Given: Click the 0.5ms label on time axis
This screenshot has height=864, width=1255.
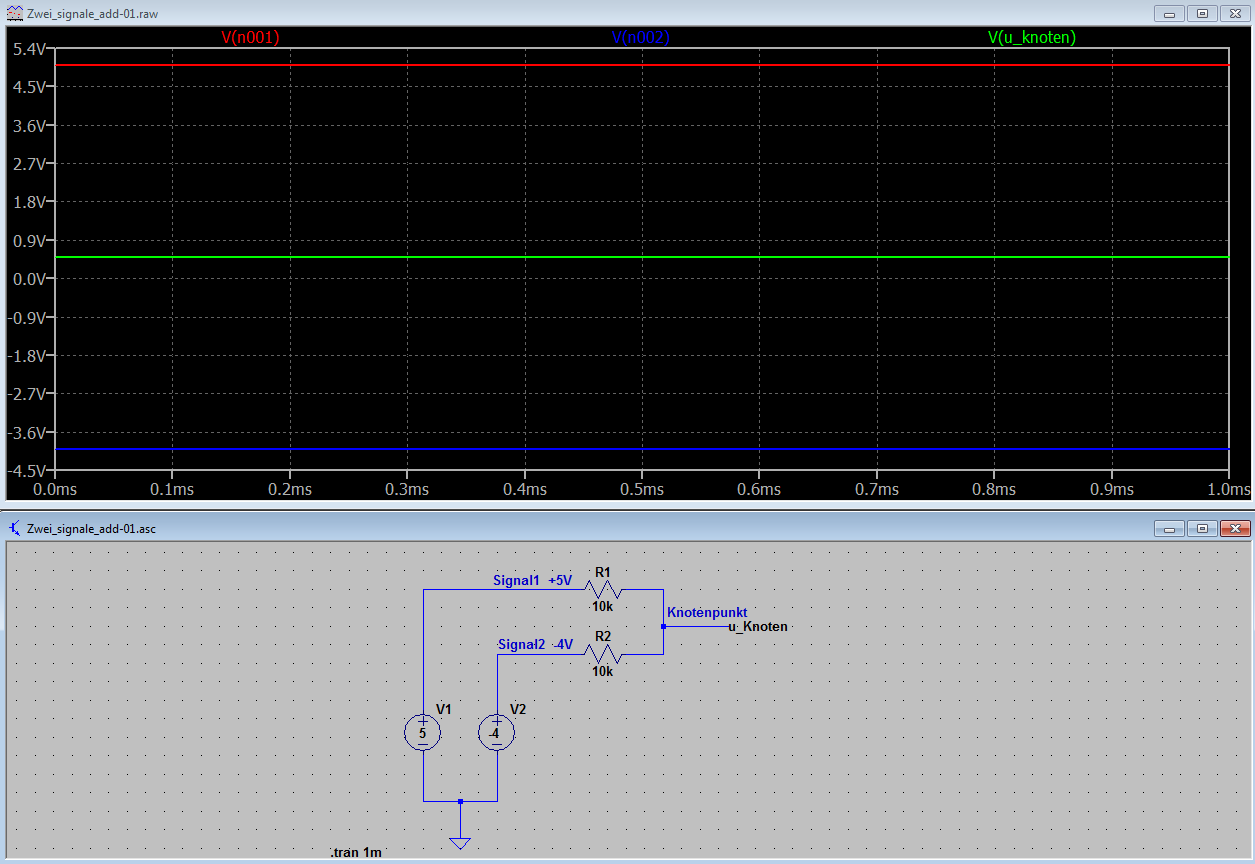Looking at the screenshot, I should 641,489.
